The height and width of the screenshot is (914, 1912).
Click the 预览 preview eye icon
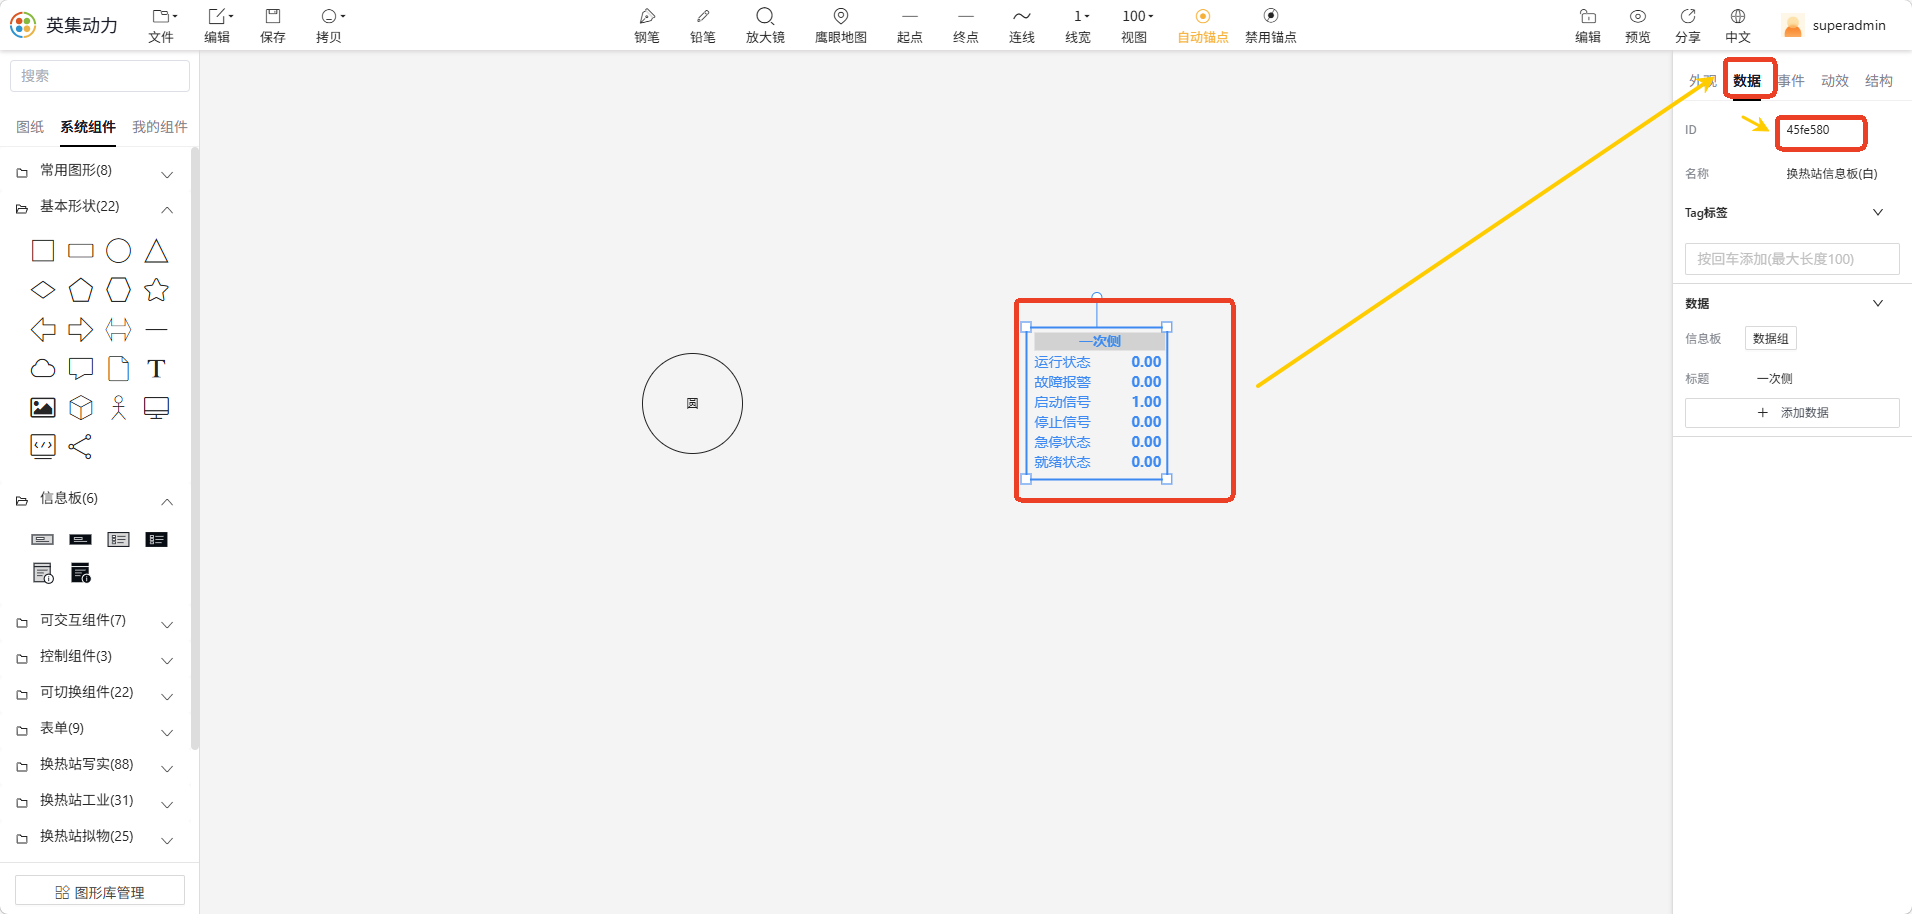click(1638, 25)
